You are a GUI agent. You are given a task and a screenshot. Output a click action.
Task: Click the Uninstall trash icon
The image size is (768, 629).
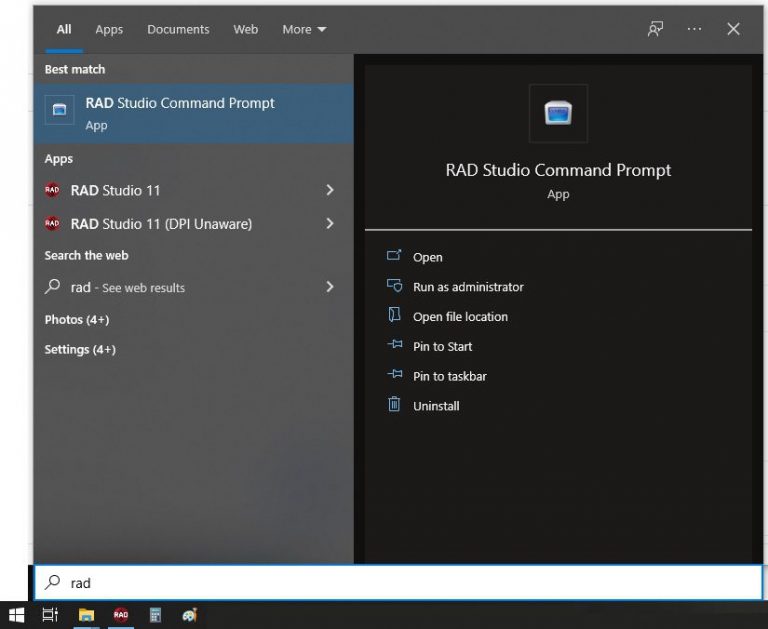pos(394,404)
